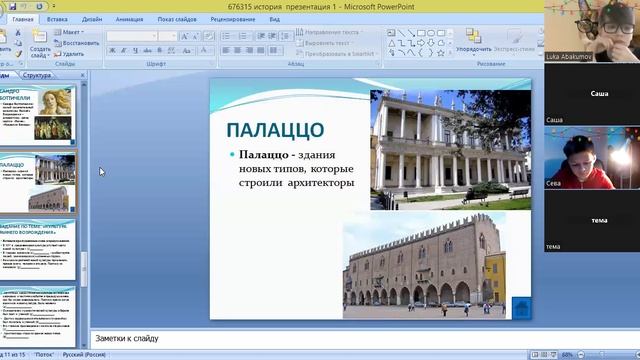Select the Сандро Боттичелли slide thumbnail
The image size is (640, 360).
coord(38,115)
